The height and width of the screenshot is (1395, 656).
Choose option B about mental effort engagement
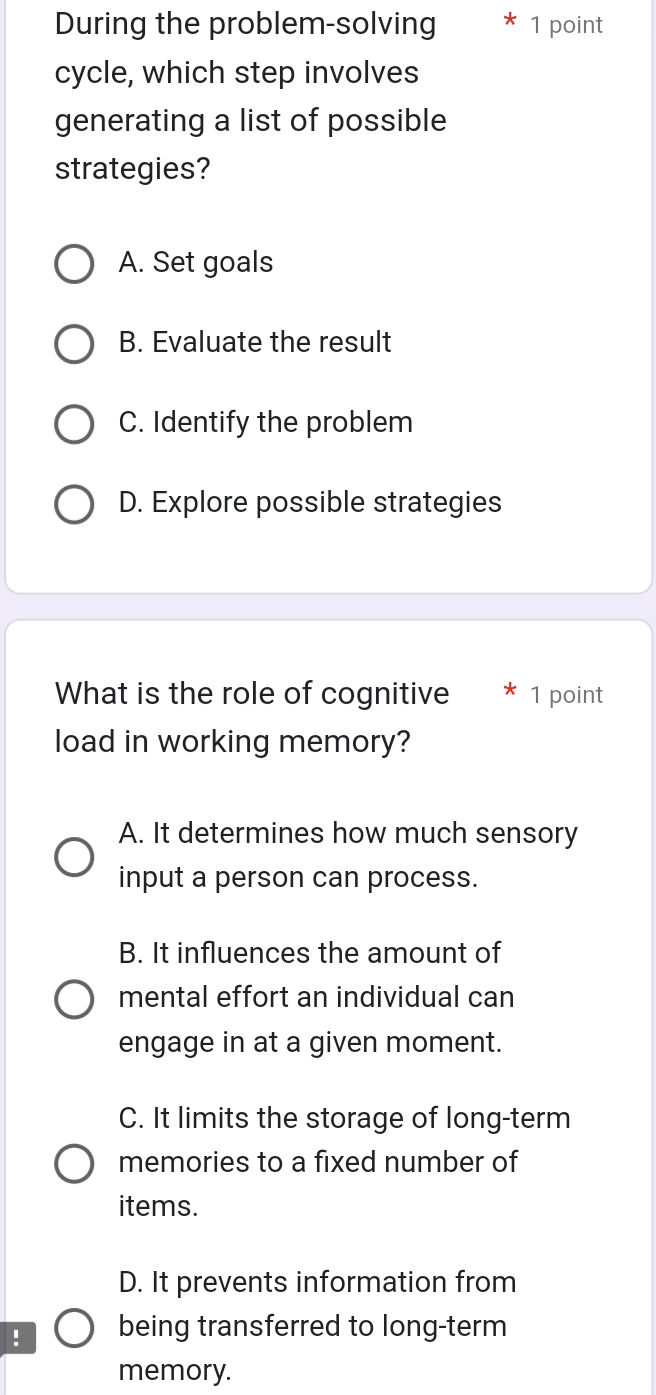(x=74, y=997)
